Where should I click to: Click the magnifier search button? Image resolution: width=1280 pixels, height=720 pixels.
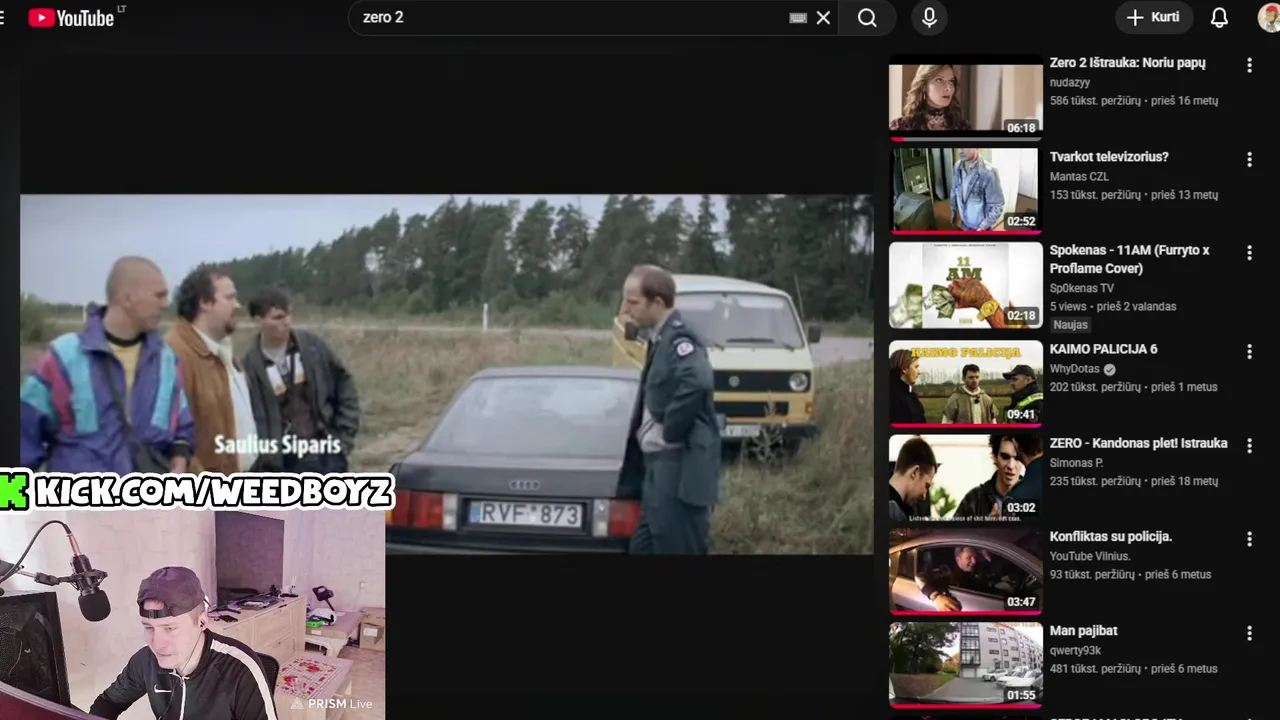pyautogui.click(x=867, y=17)
